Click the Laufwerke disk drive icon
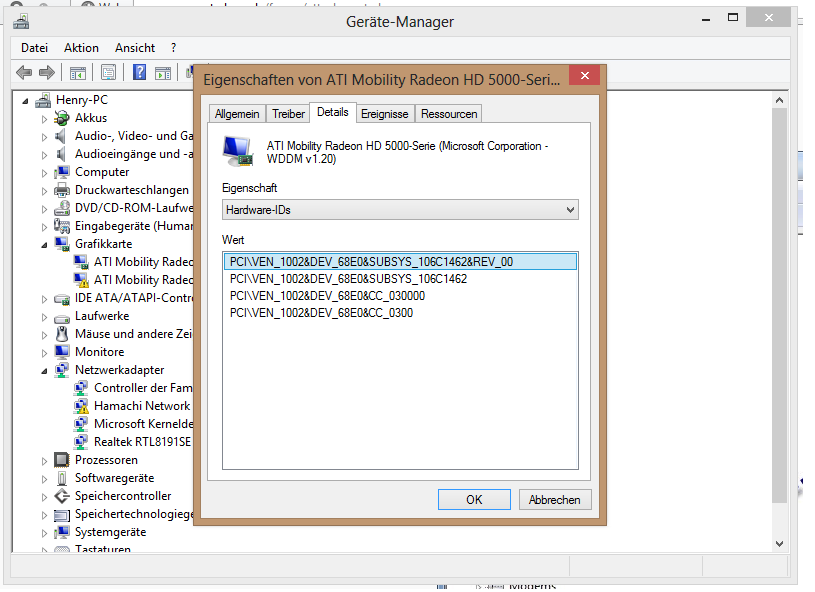815x592 pixels. [62, 317]
